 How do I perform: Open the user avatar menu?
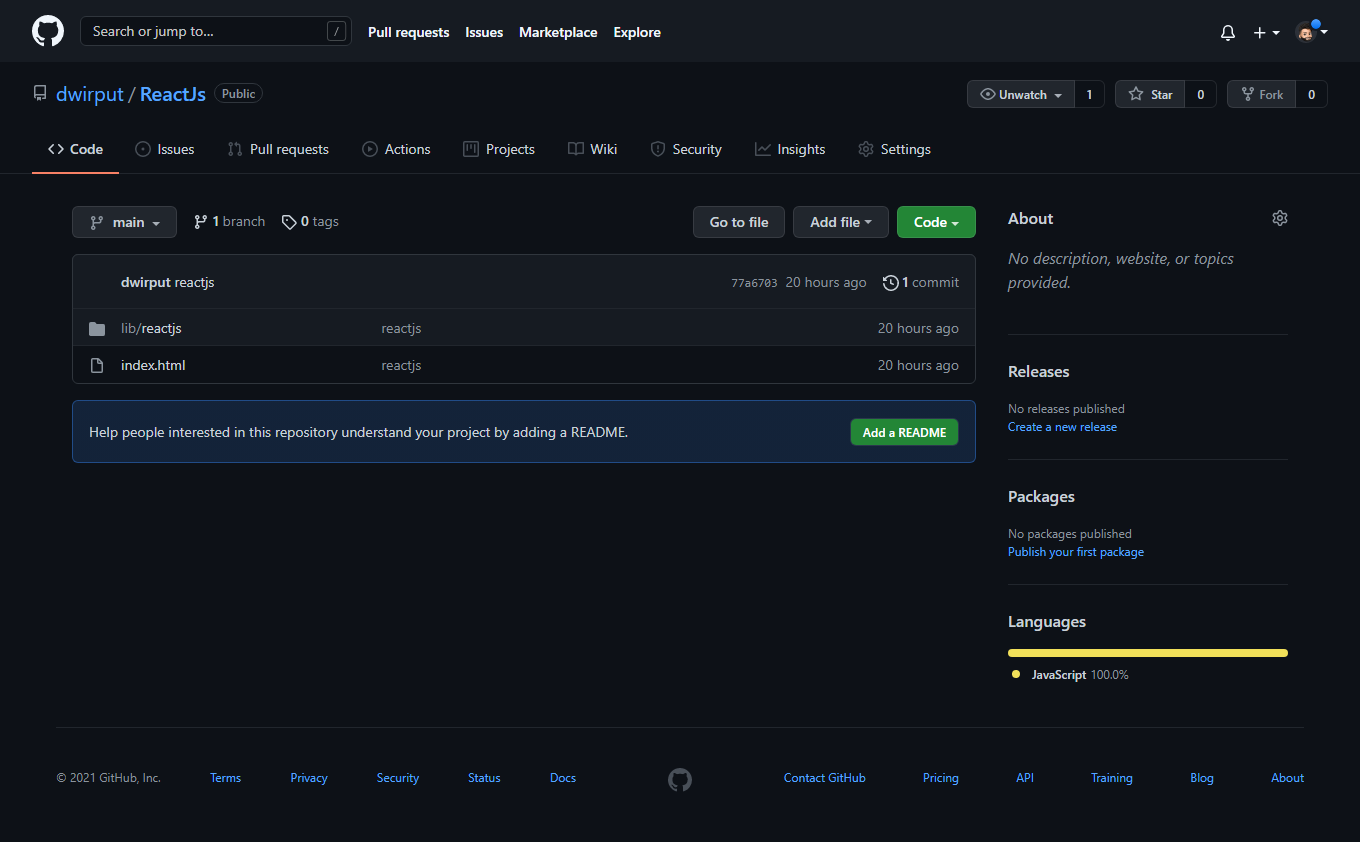[1311, 32]
